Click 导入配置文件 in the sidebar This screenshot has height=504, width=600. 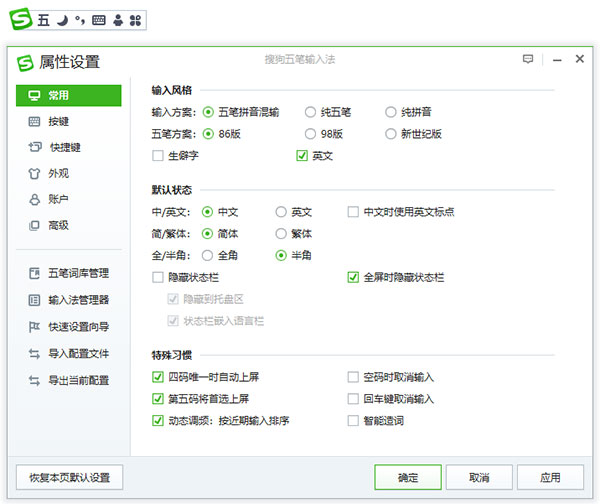(68, 354)
